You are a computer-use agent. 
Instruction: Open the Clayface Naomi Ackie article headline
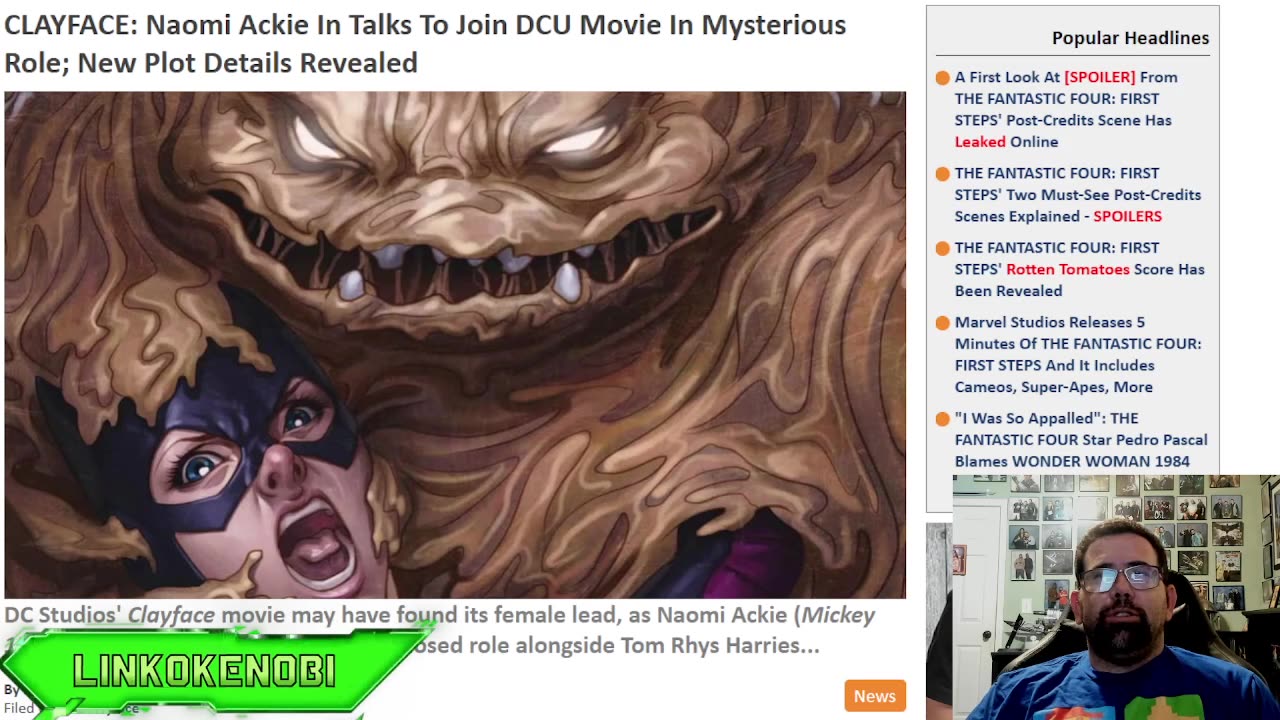[425, 43]
